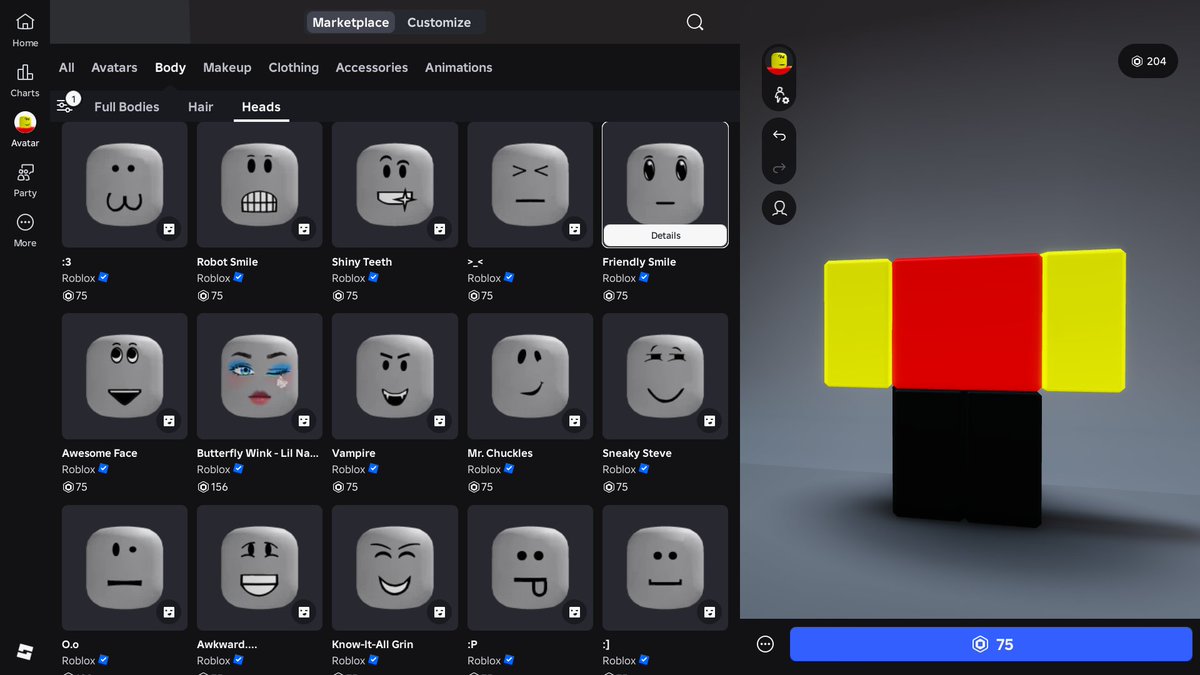Click try-on icon on Sneaky Steve head
1200x675 pixels.
(x=710, y=420)
